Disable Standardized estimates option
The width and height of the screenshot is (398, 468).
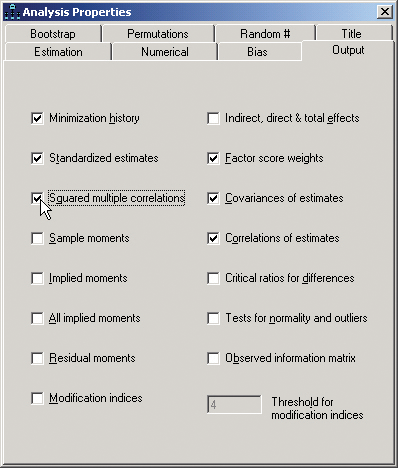coord(37,158)
